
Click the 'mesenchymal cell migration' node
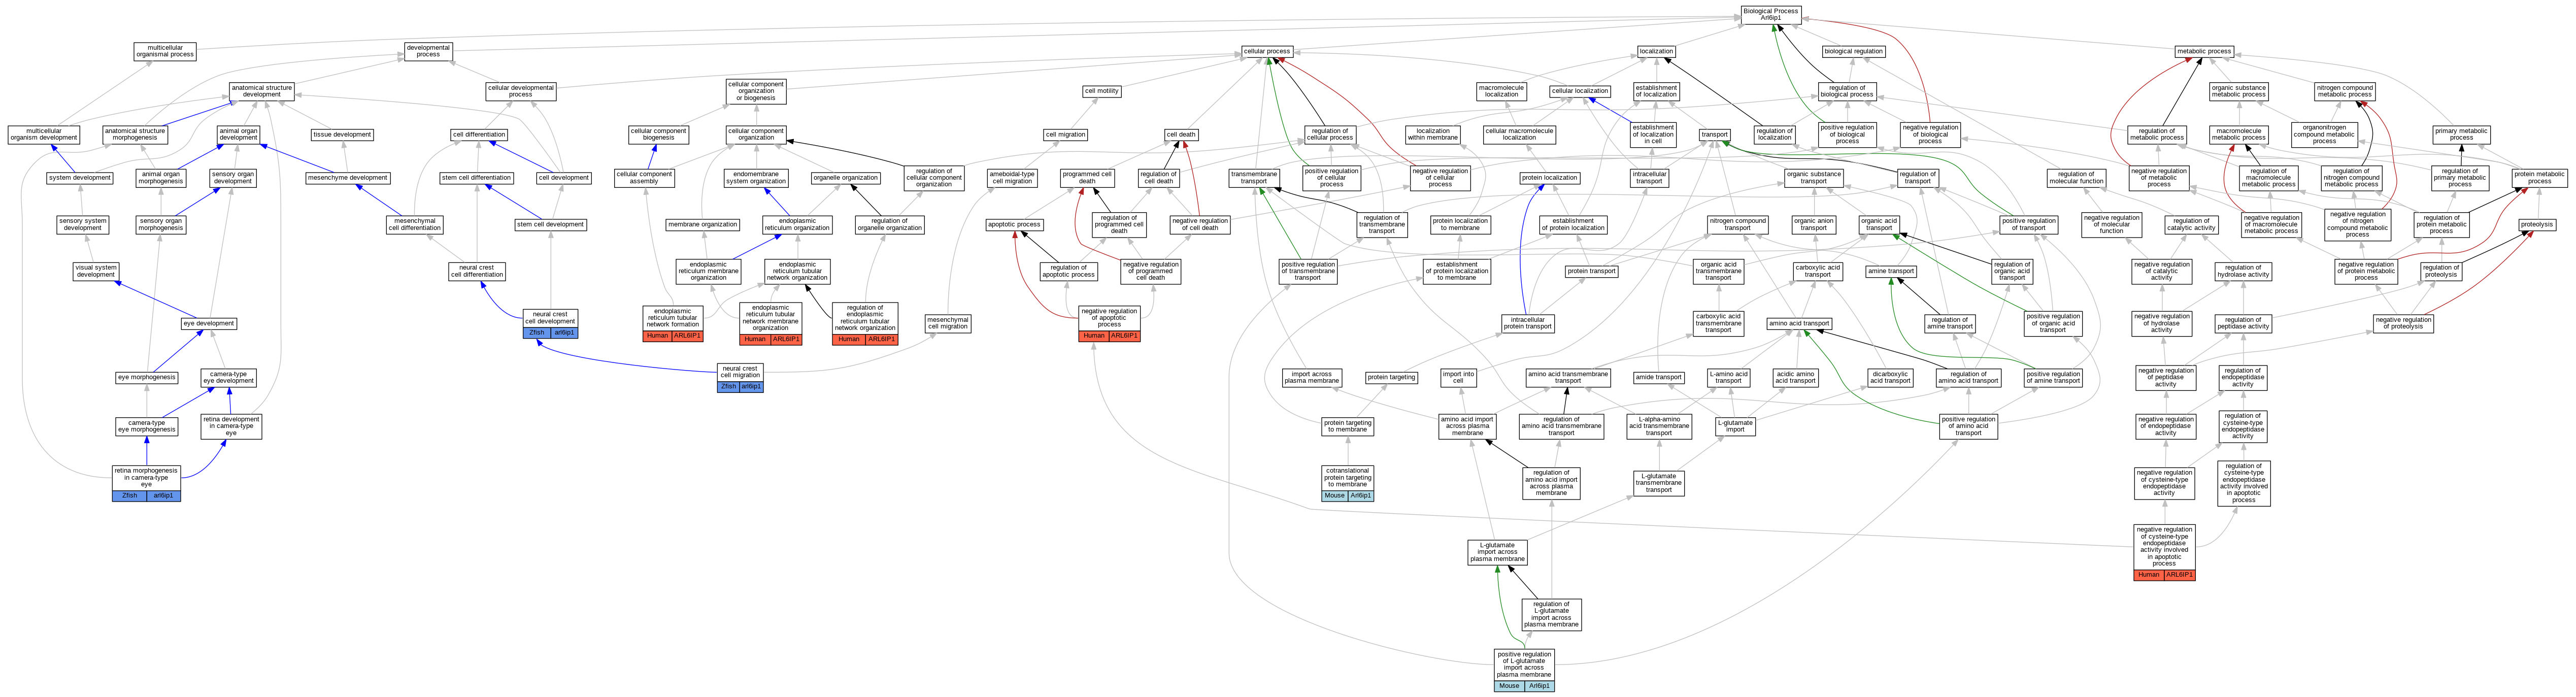tap(948, 324)
